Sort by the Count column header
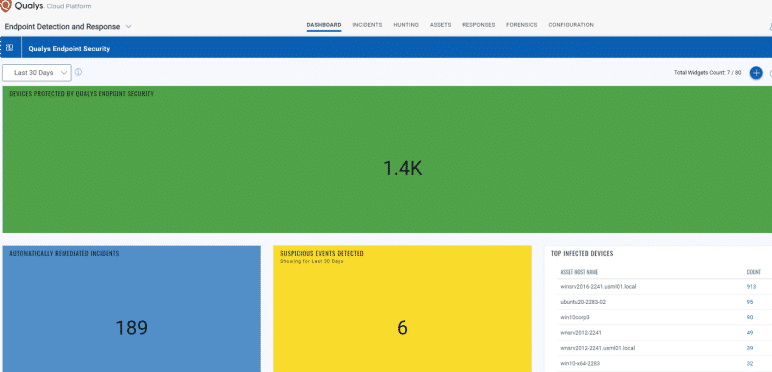This screenshot has height=372, width=772. (754, 272)
